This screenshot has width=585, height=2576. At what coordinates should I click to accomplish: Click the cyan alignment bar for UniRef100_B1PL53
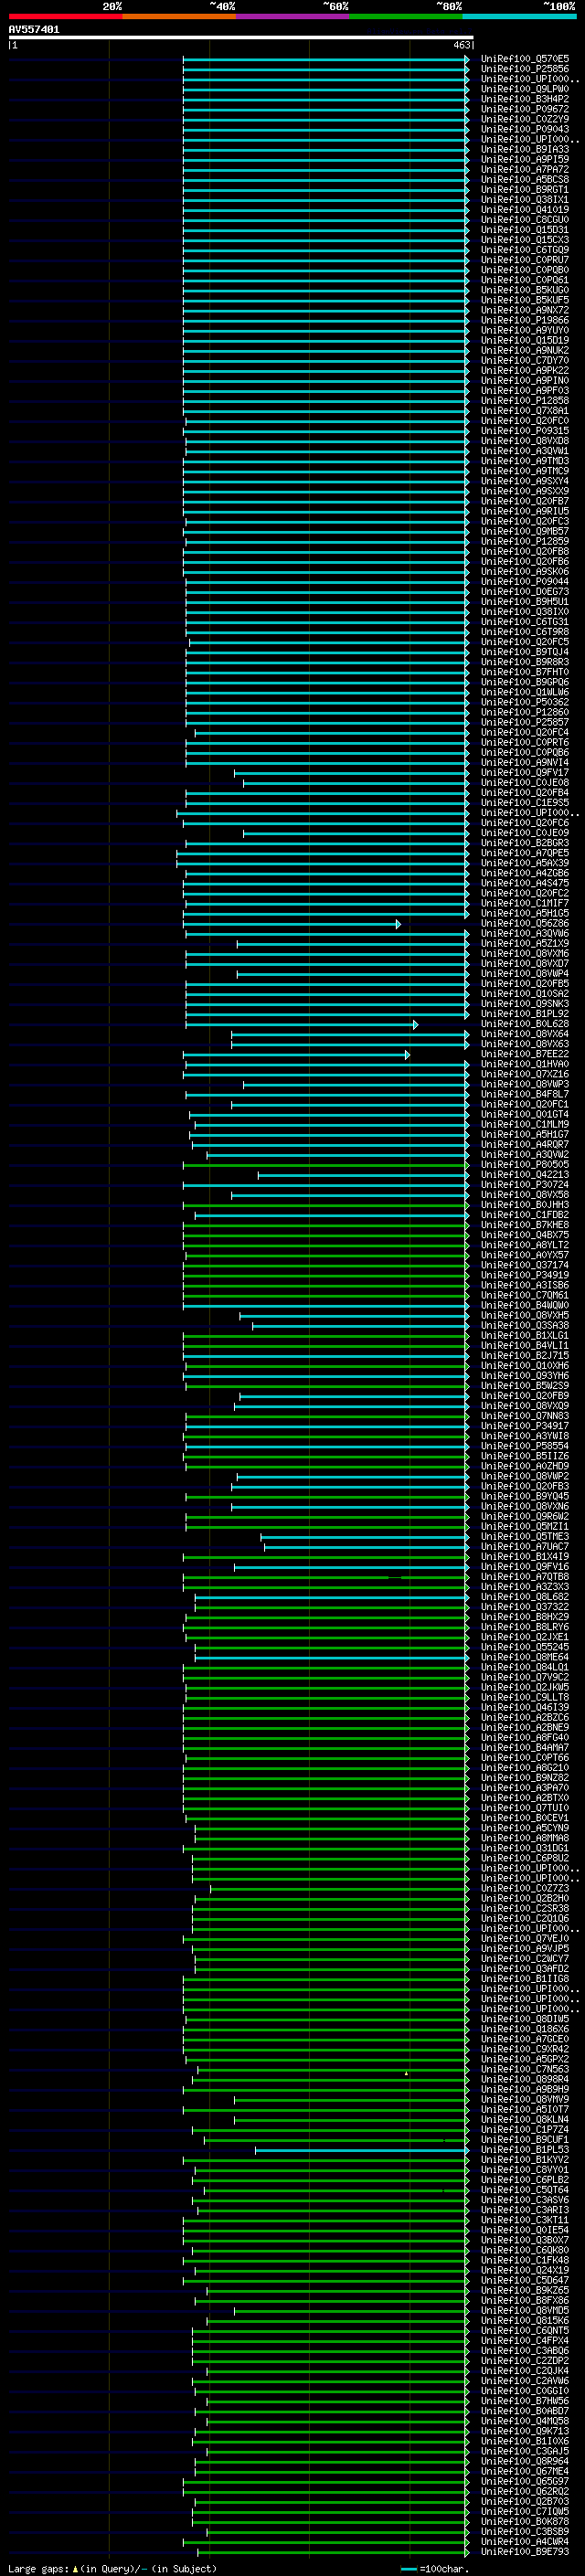pyautogui.click(x=361, y=2149)
